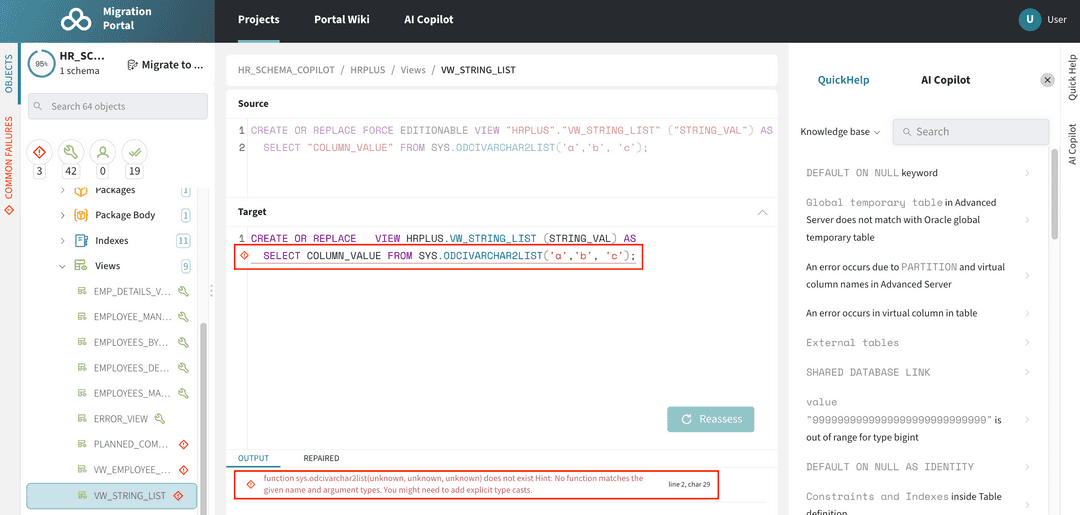
Task: Open the QuickHelp tab
Action: pos(843,80)
